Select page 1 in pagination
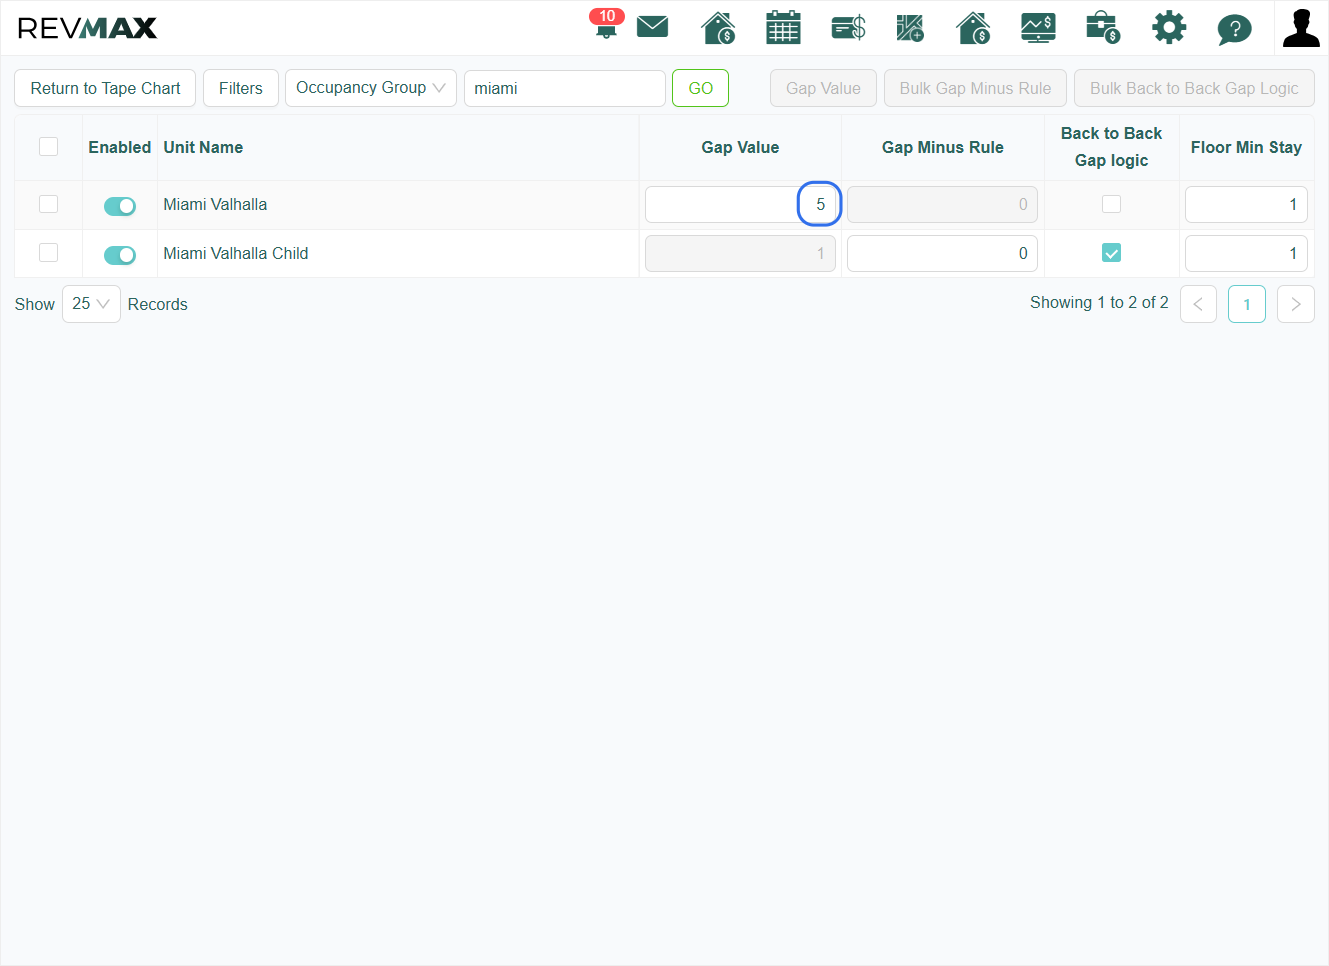This screenshot has height=966, width=1329. click(x=1247, y=304)
